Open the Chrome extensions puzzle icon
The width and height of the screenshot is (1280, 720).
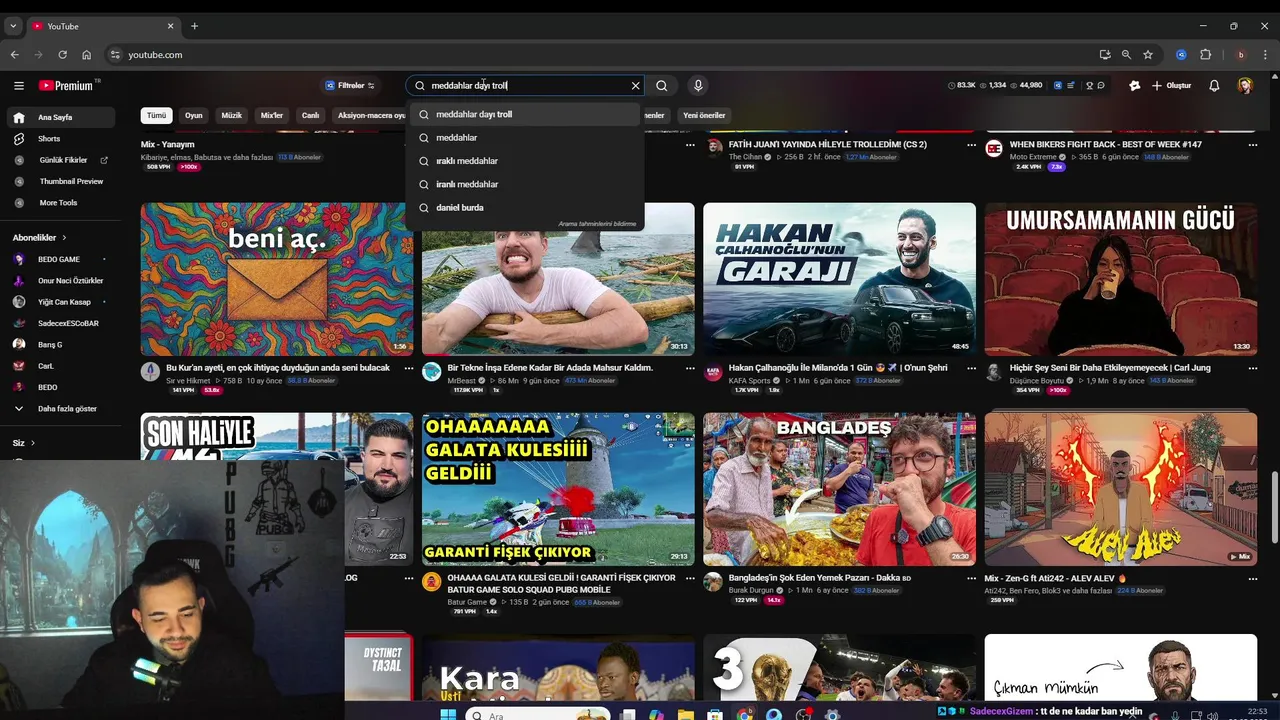1205,55
